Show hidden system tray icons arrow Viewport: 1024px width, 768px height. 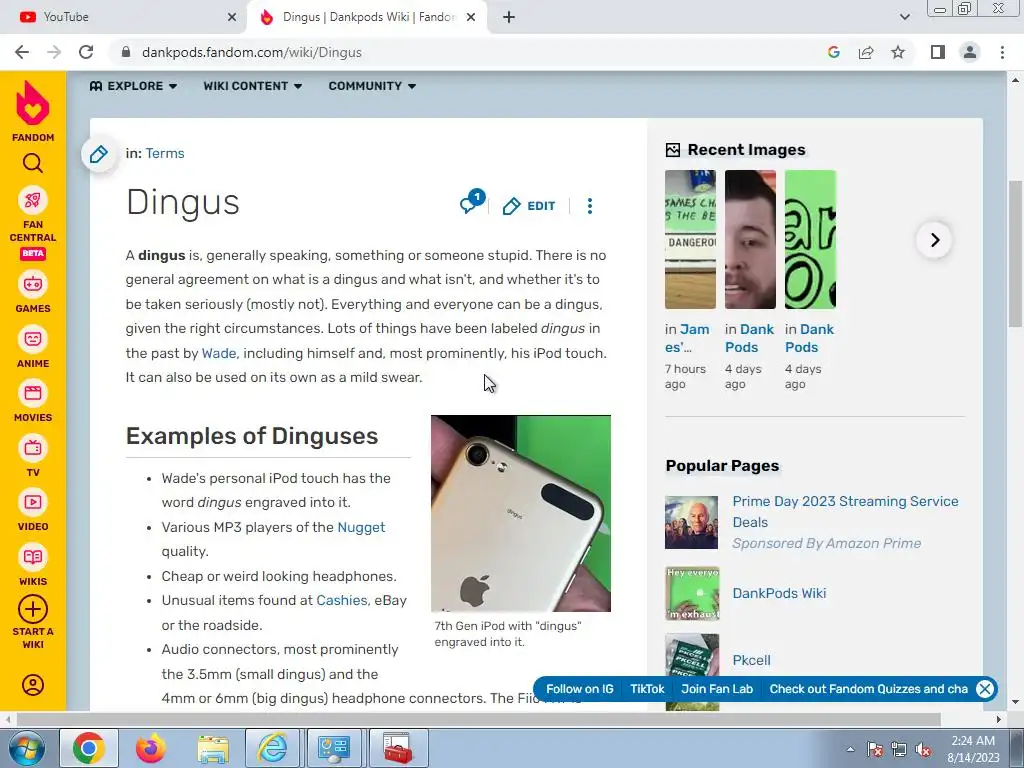click(850, 749)
